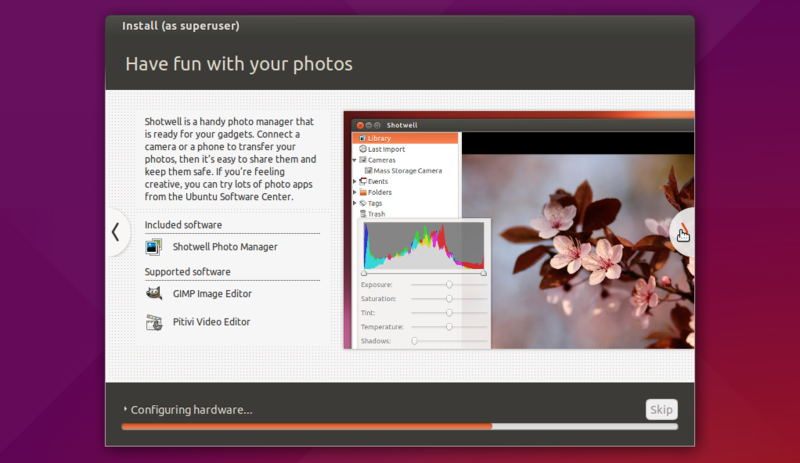Click the histogram's left range handle

point(364,273)
